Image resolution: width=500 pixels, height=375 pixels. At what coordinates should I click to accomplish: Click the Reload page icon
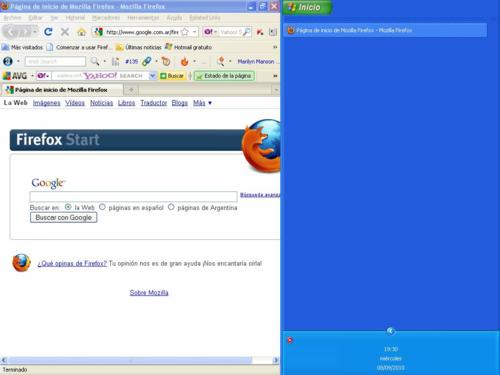pyautogui.click(x=48, y=32)
